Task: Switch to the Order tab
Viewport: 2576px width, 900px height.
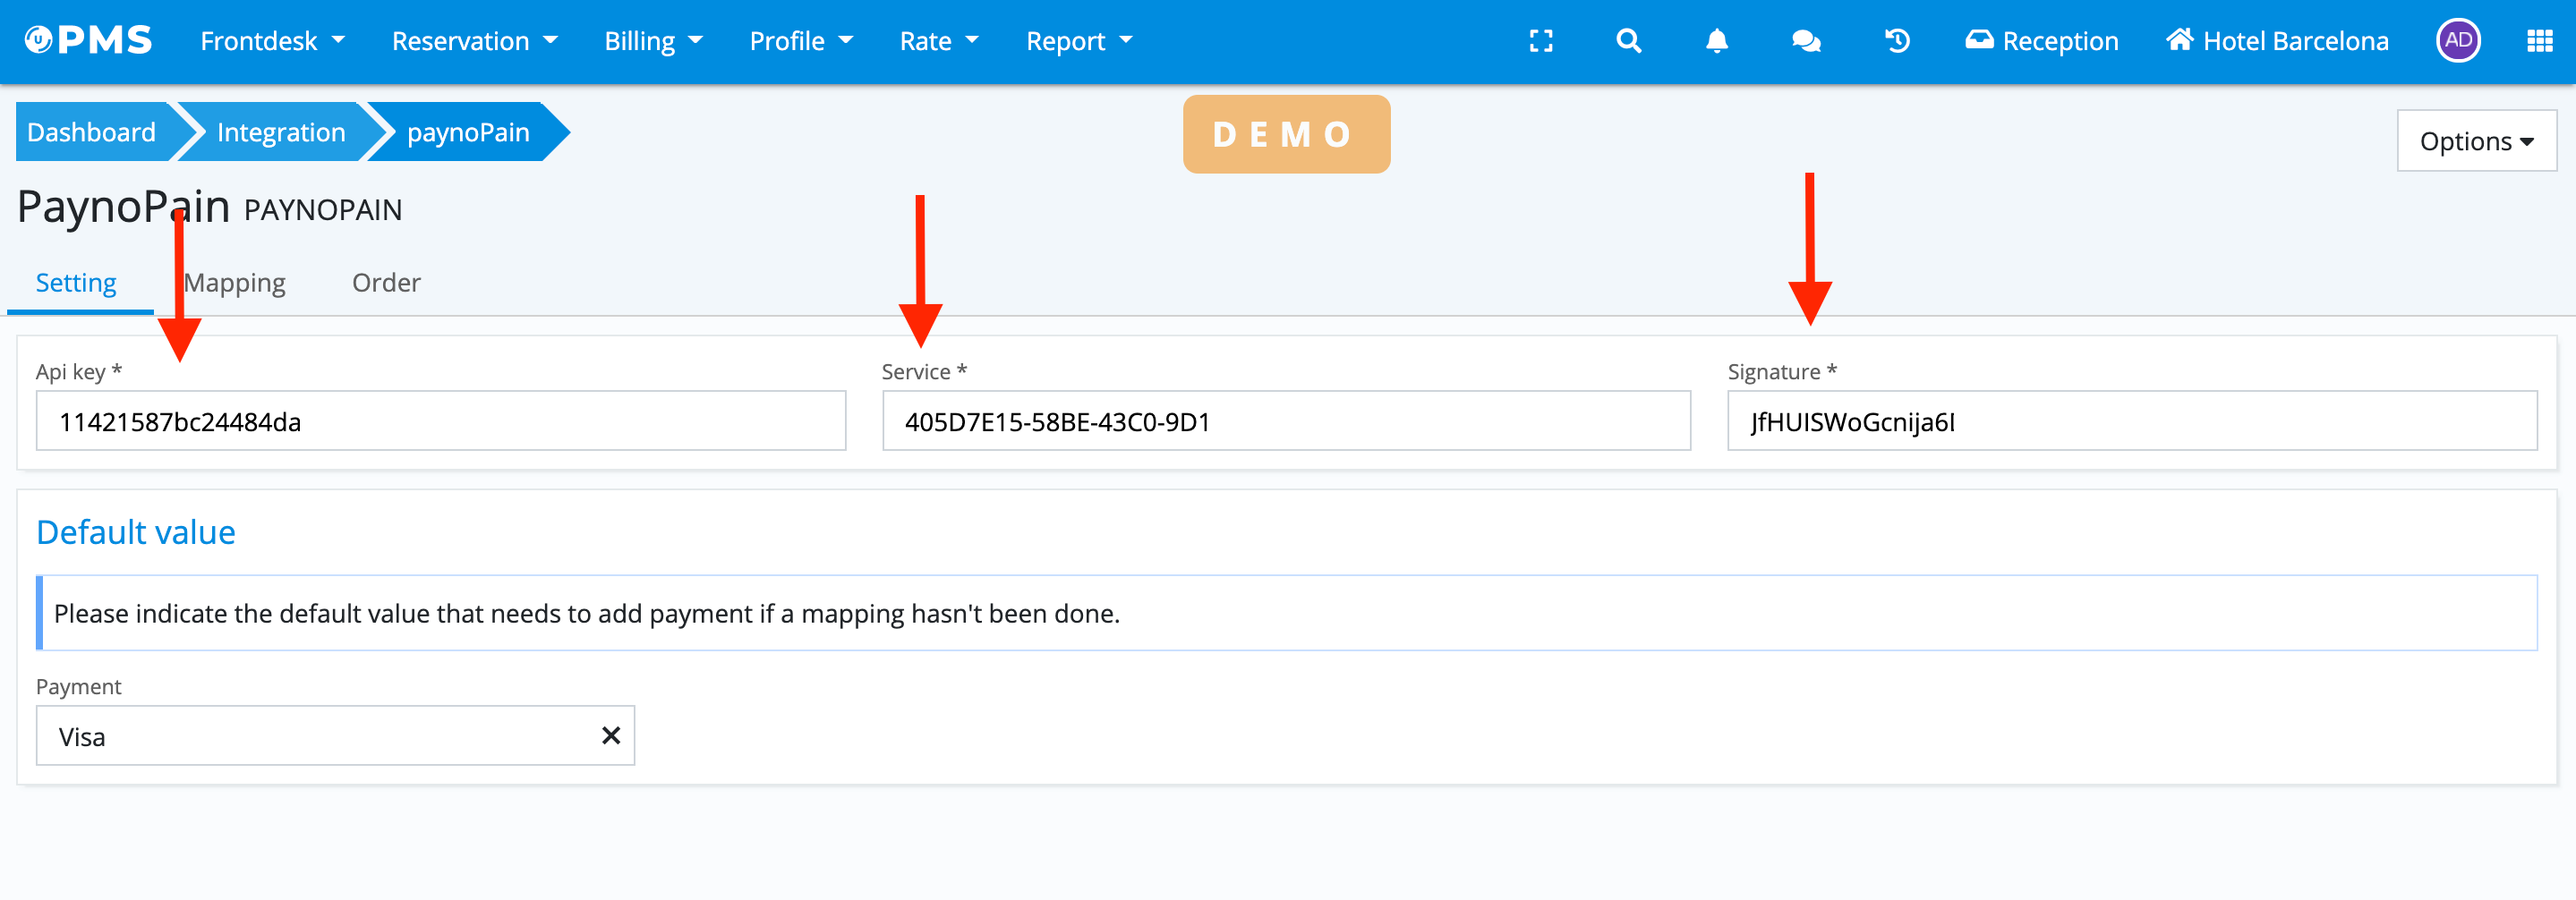Action: pos(386,283)
